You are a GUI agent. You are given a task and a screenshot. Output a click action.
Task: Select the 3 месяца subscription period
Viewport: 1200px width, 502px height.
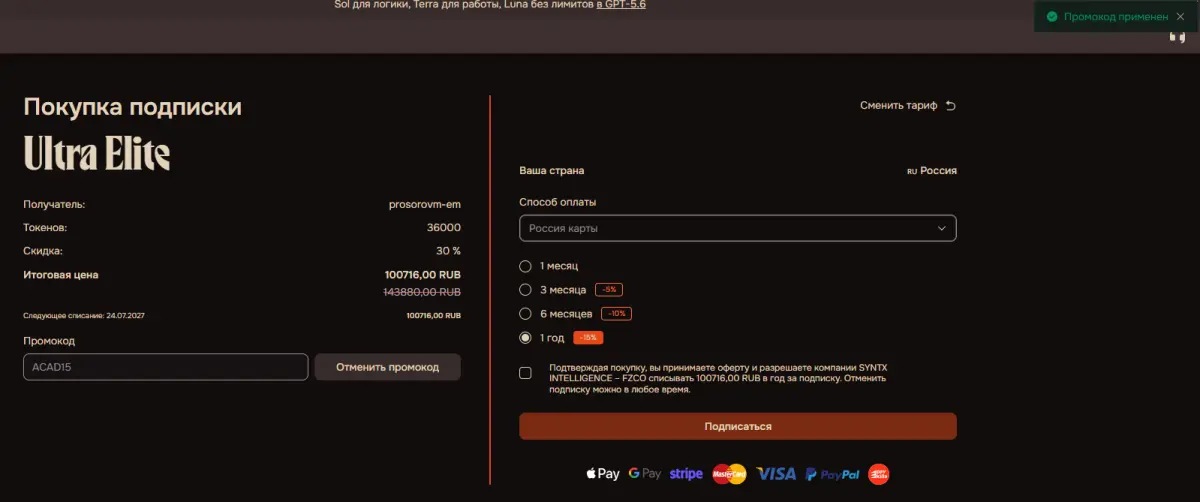tap(525, 290)
